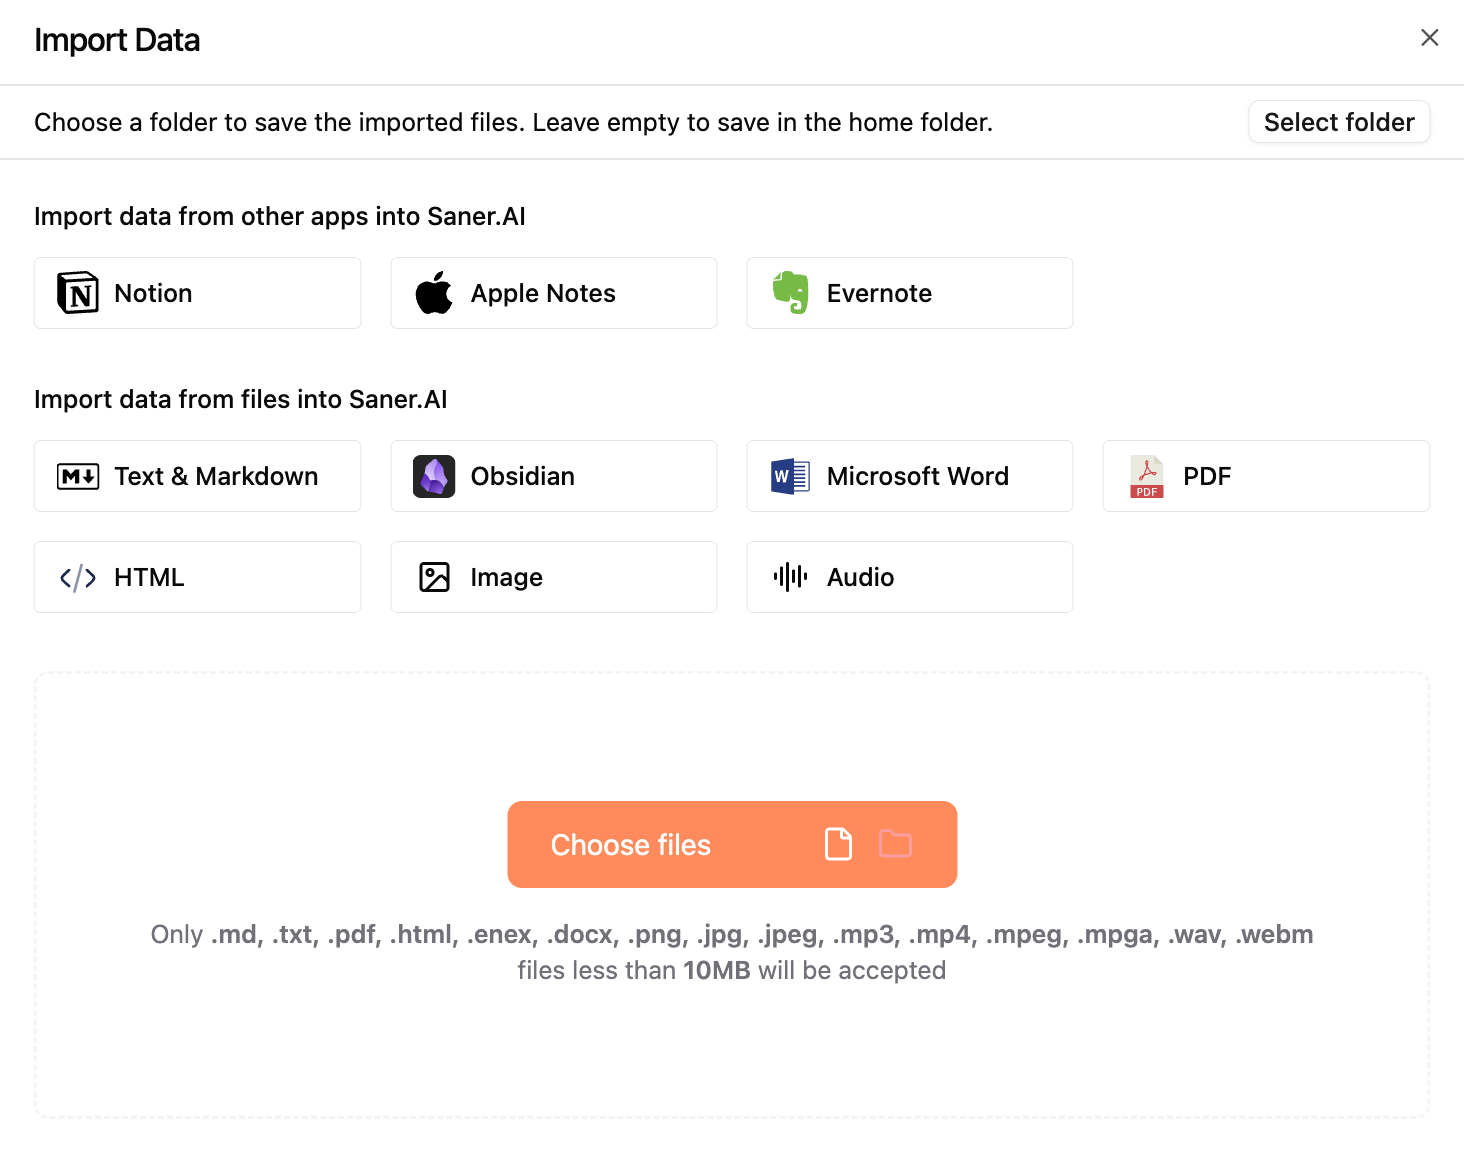Open the Select folder button
This screenshot has width=1464, height=1158.
[x=1339, y=122]
